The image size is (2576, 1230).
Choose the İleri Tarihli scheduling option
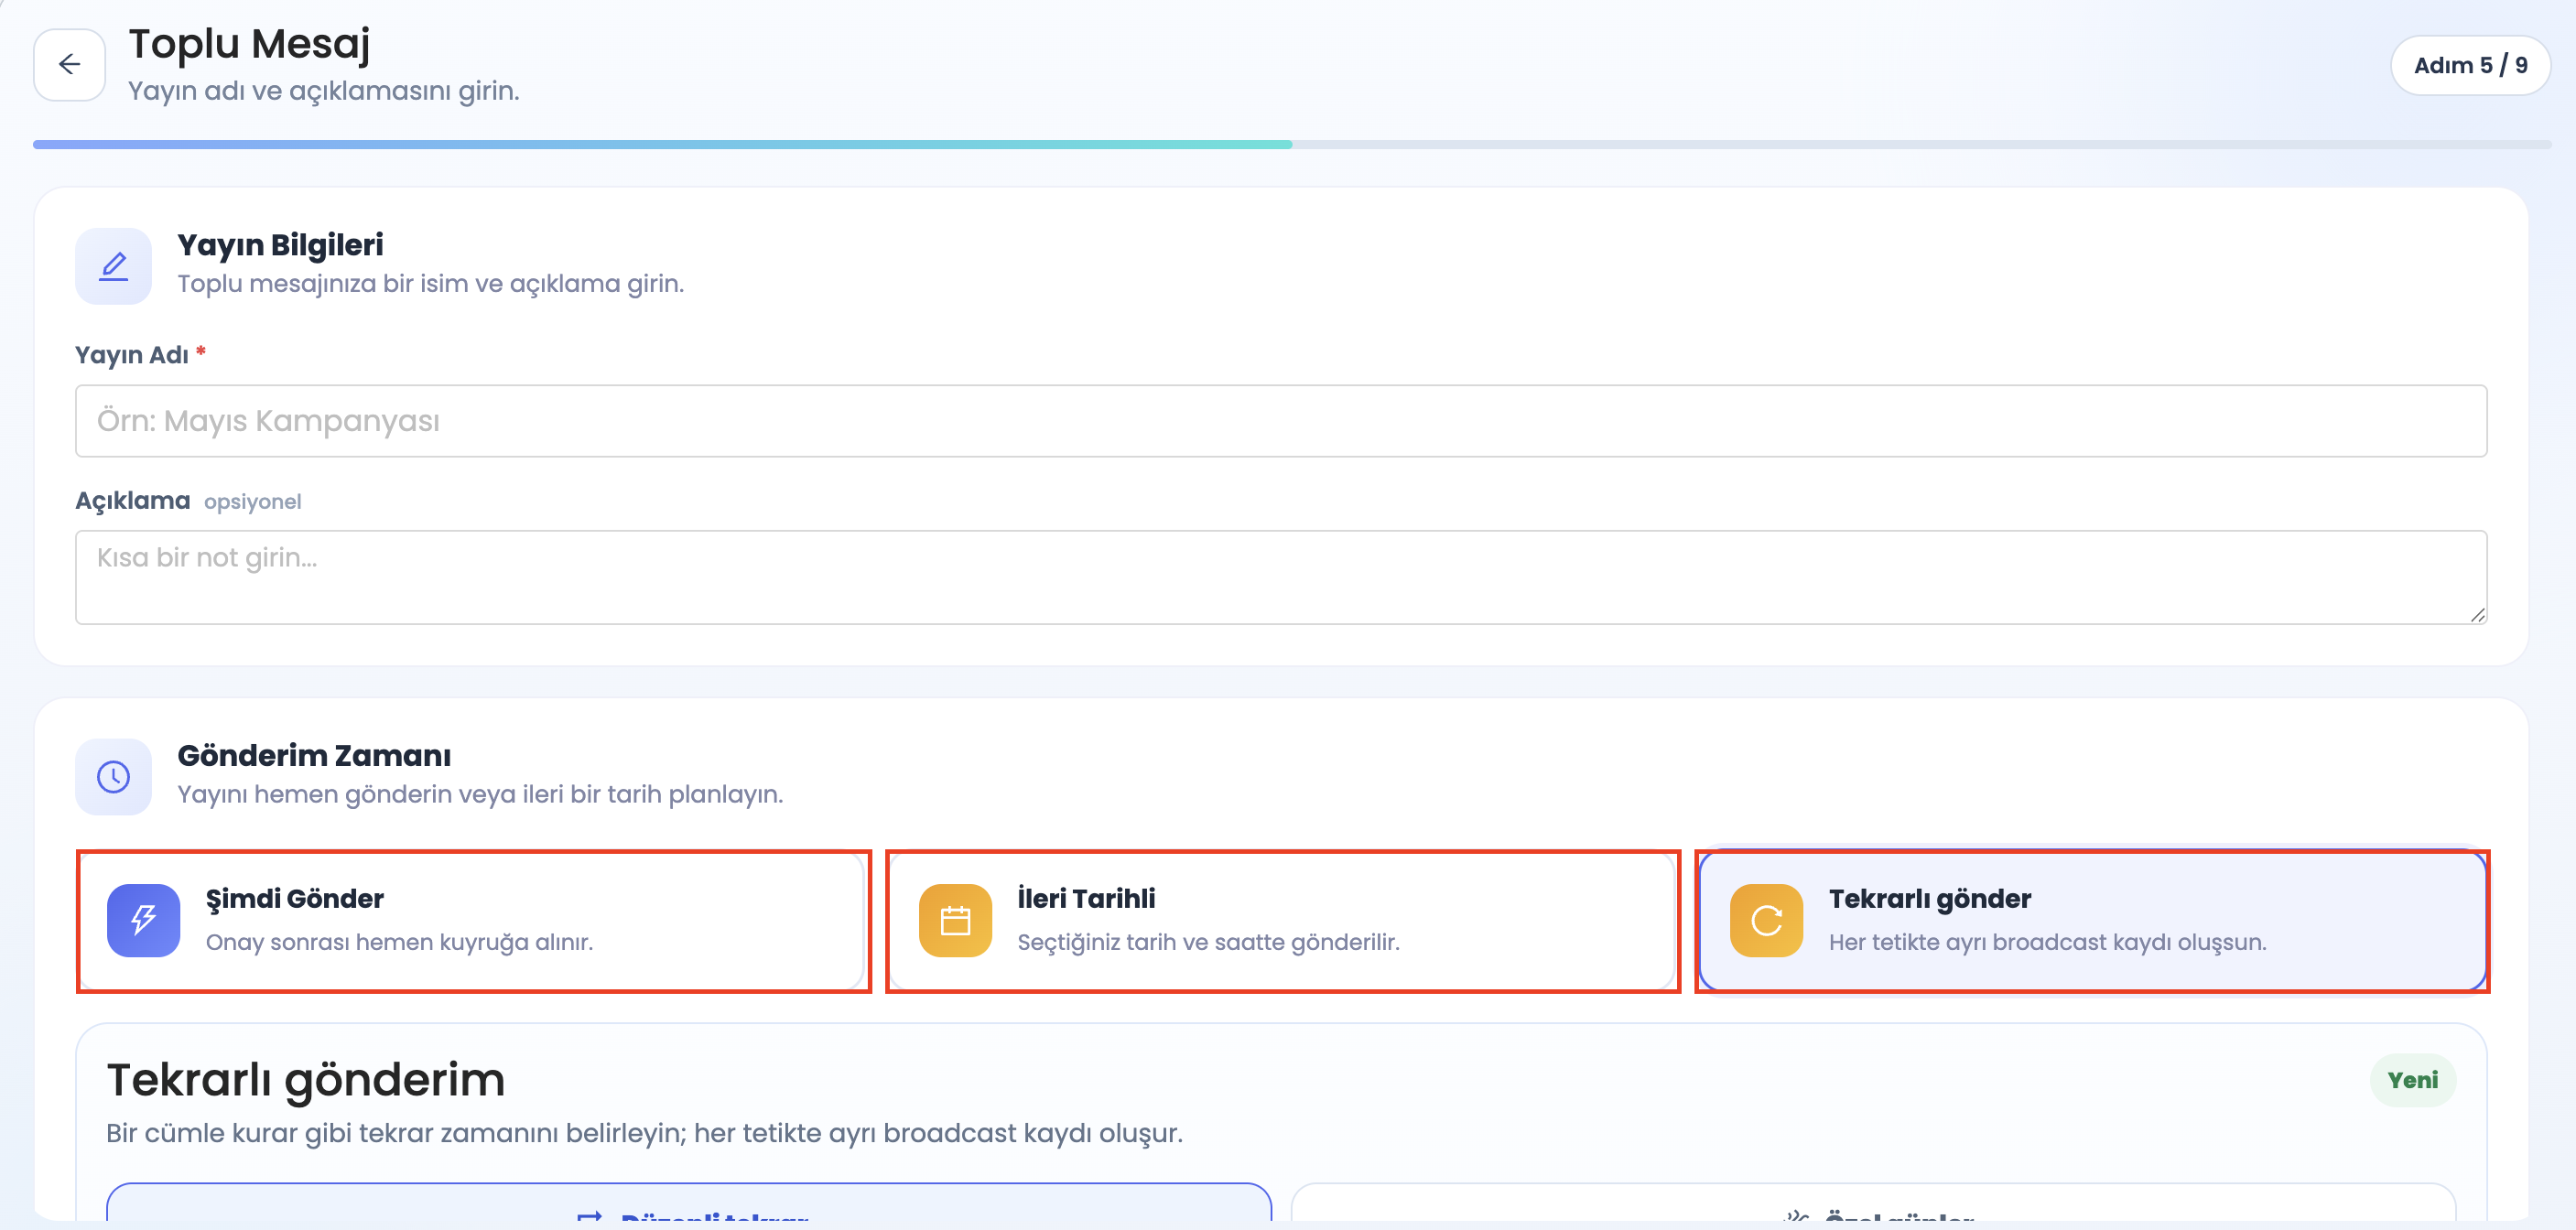1283,921
